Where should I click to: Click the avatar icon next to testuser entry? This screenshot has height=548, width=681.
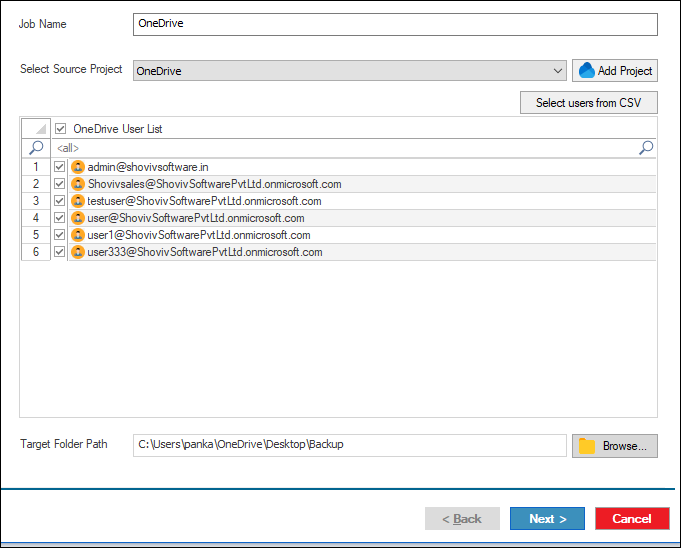(x=78, y=201)
